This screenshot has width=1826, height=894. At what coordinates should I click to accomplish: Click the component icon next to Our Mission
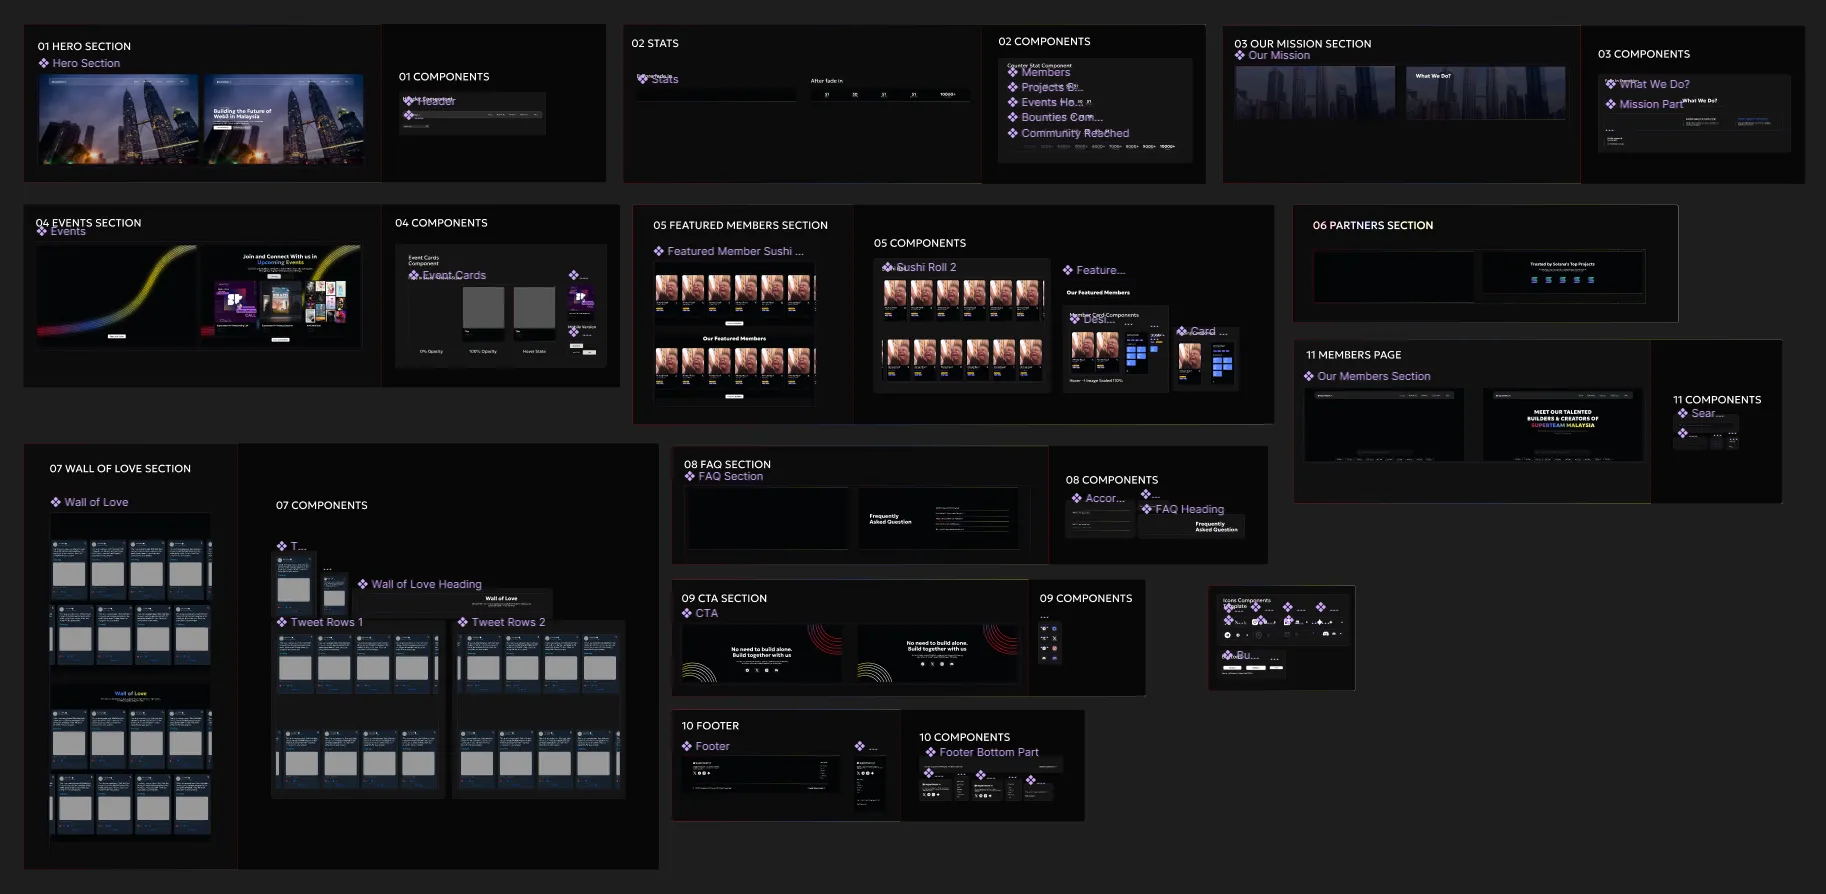[1240, 55]
